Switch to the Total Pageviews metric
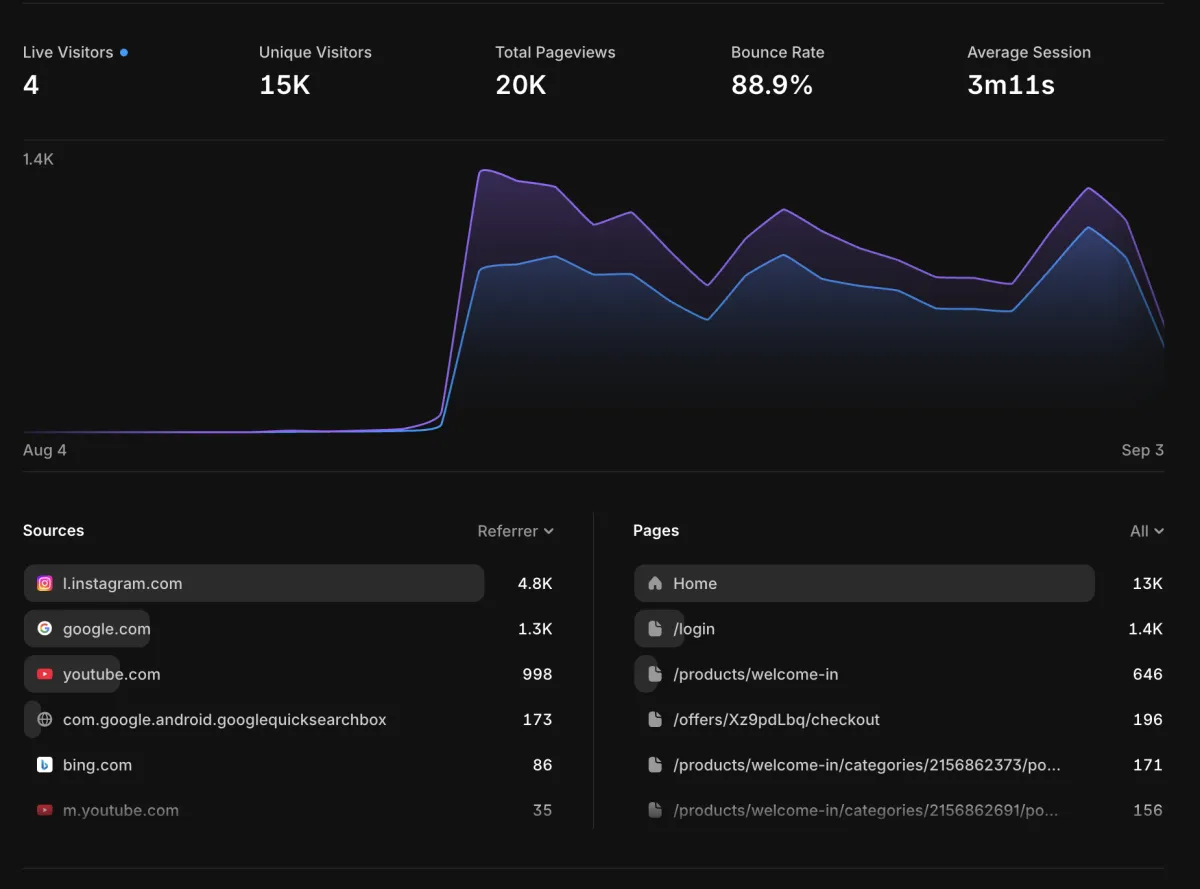1200x889 pixels. coord(555,70)
